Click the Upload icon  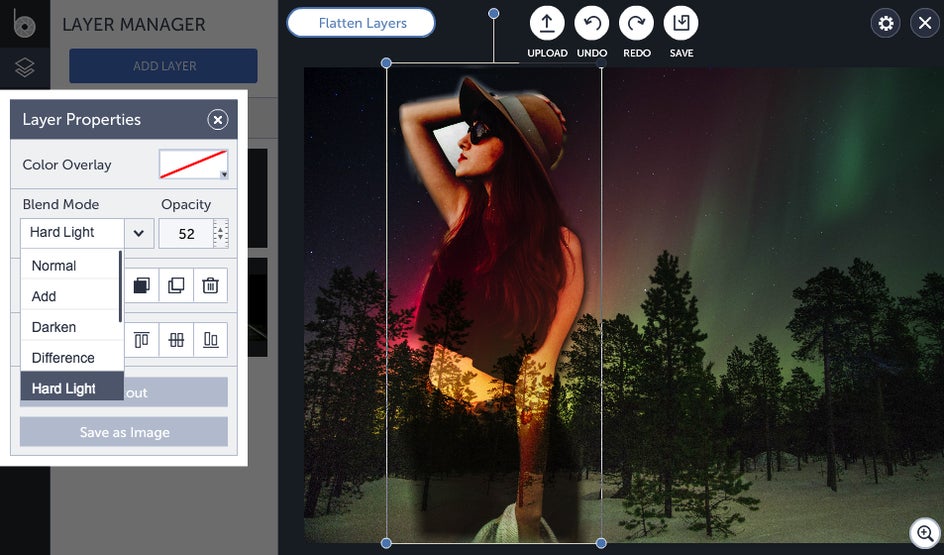coord(547,23)
